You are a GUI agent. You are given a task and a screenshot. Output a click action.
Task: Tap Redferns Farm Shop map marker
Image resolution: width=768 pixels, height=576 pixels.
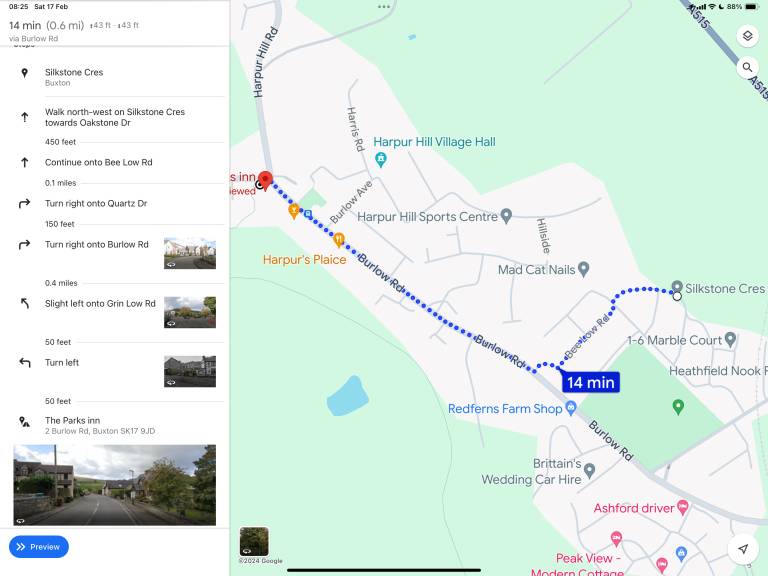coord(571,408)
